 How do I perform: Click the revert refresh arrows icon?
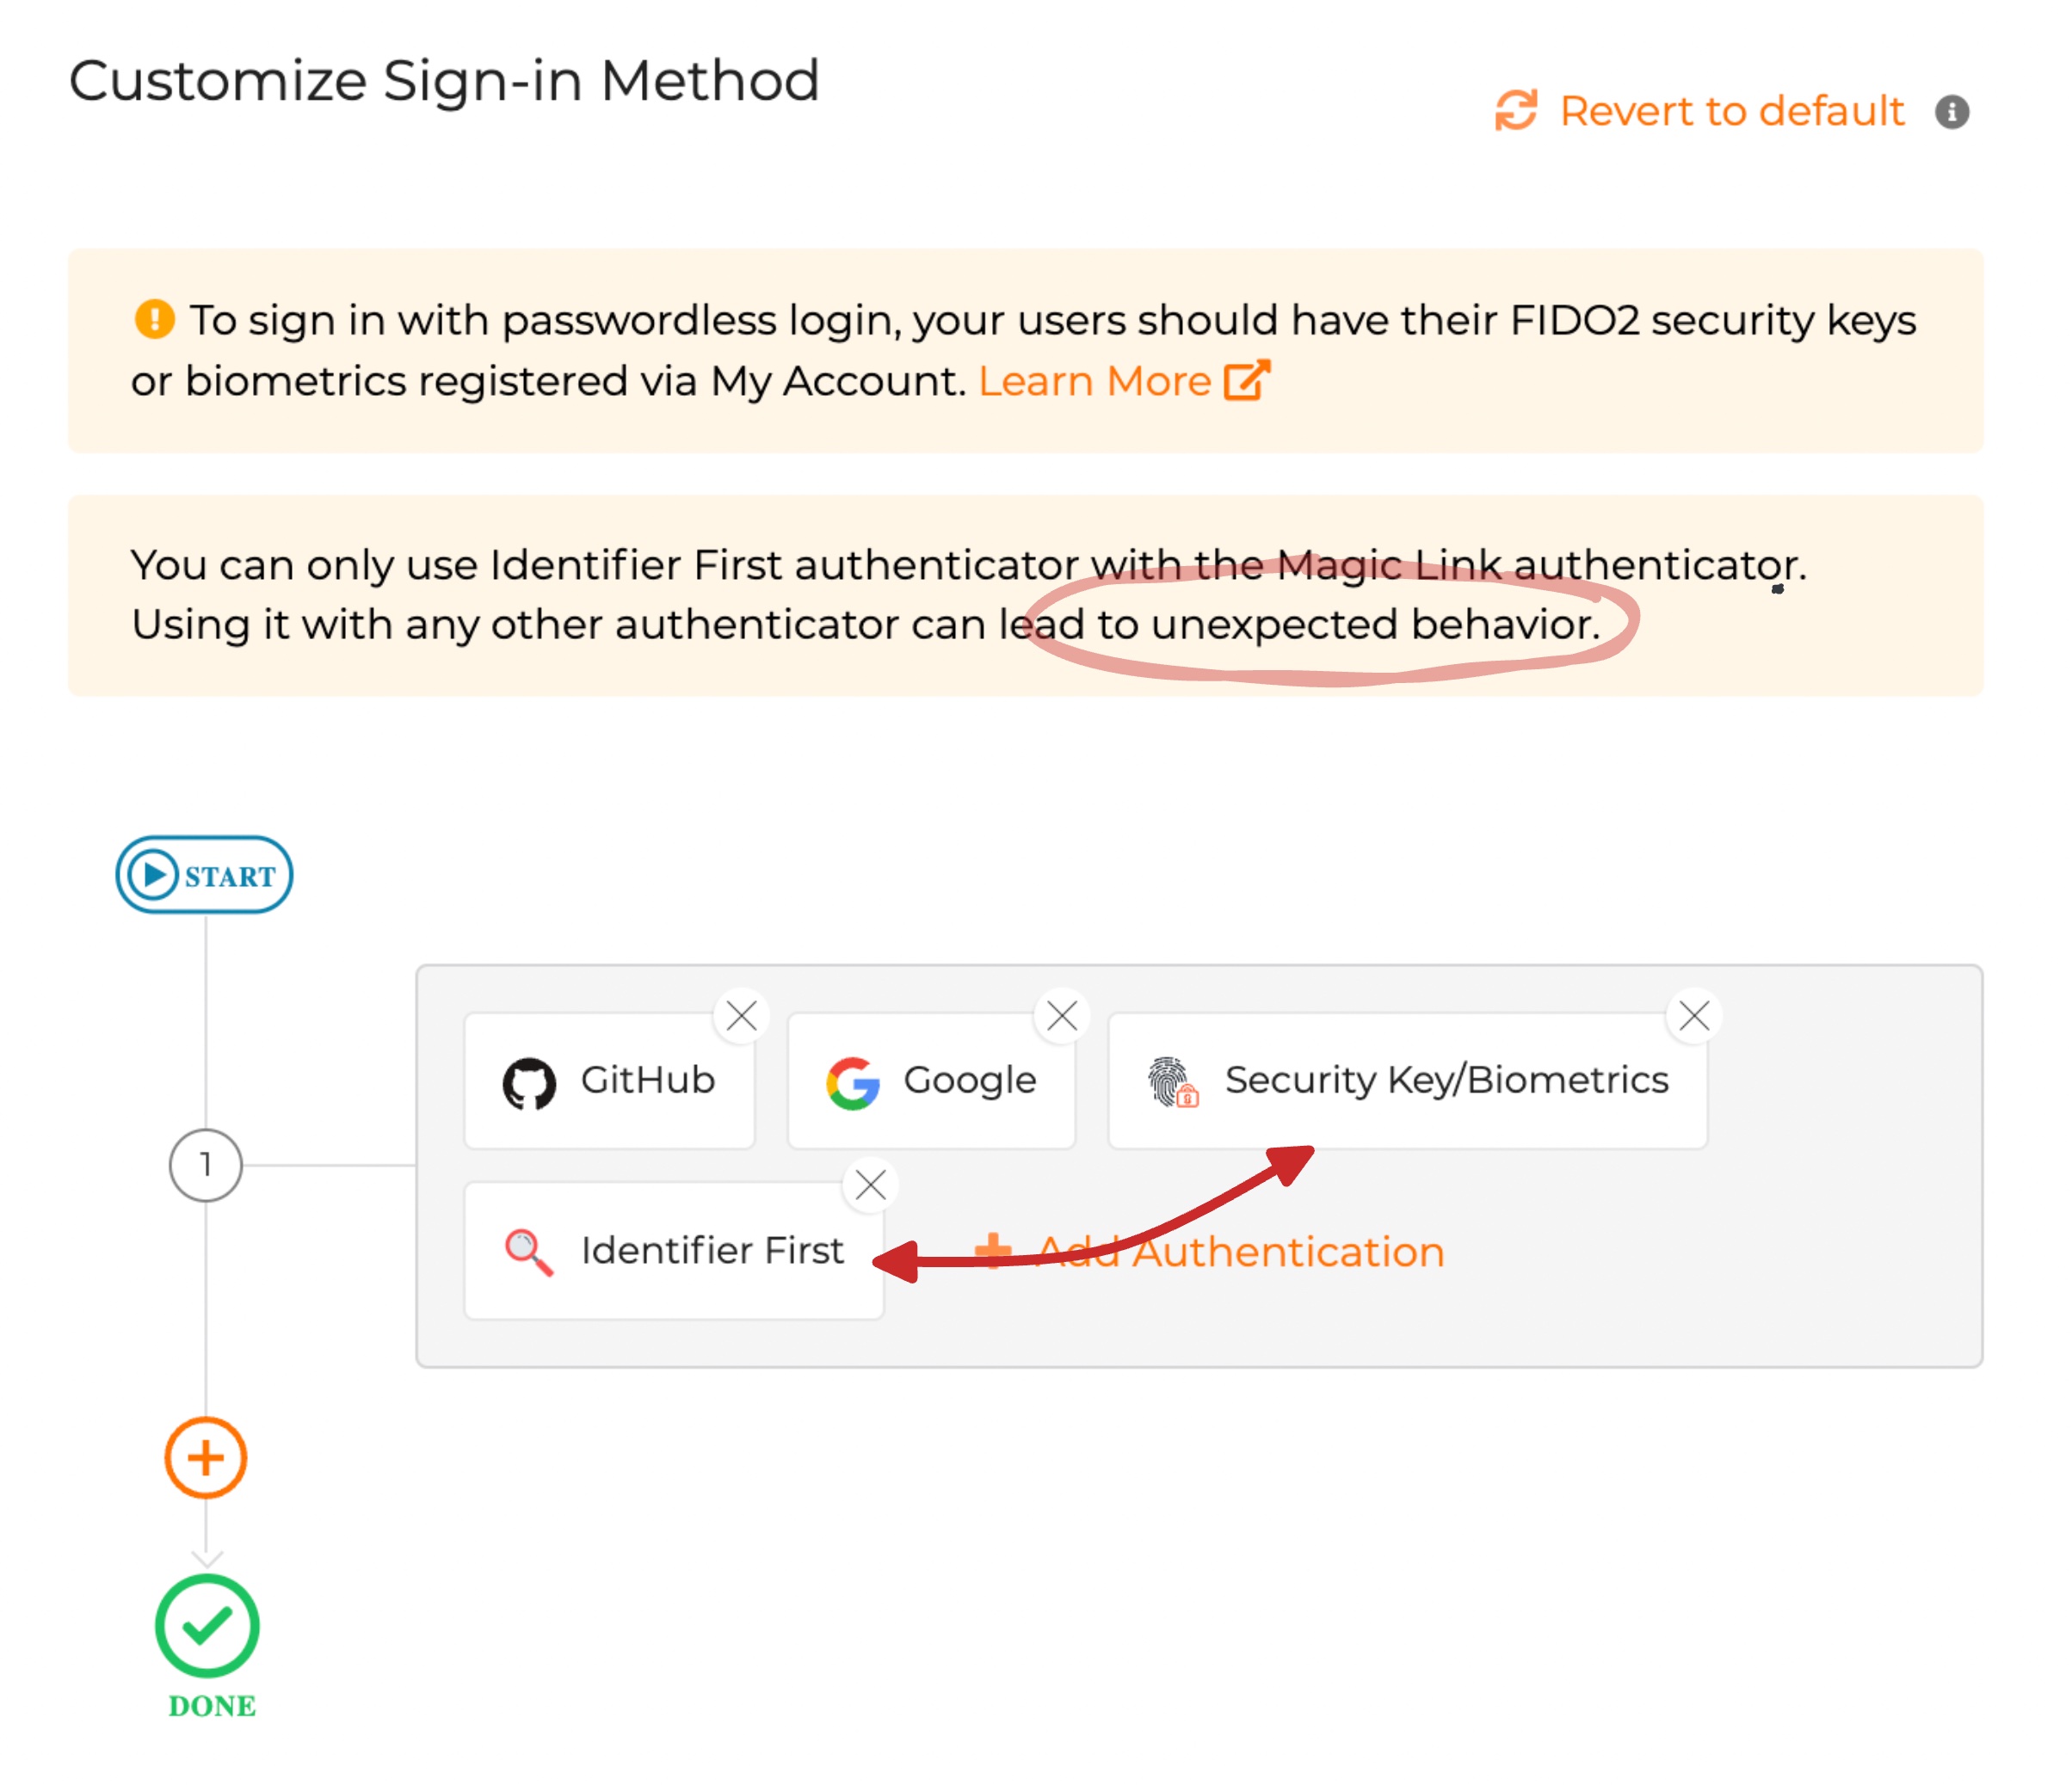click(x=1516, y=110)
